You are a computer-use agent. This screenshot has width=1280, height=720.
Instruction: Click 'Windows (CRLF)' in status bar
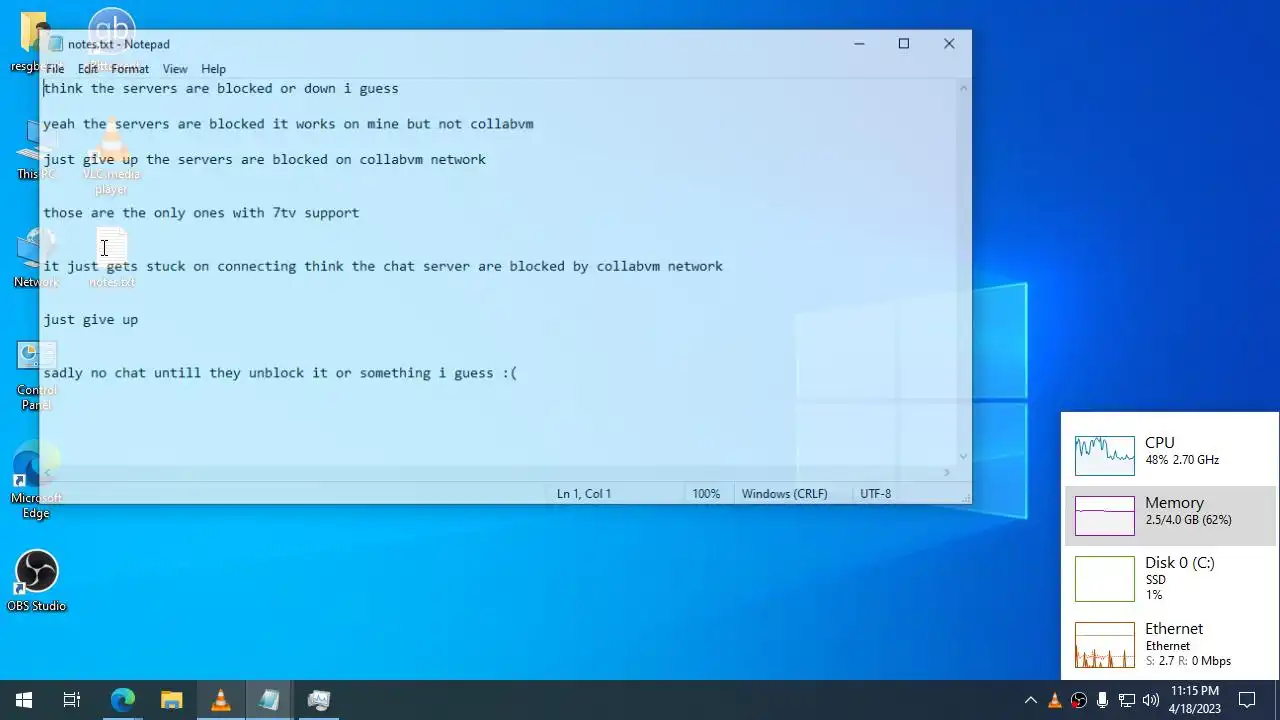[x=784, y=494]
